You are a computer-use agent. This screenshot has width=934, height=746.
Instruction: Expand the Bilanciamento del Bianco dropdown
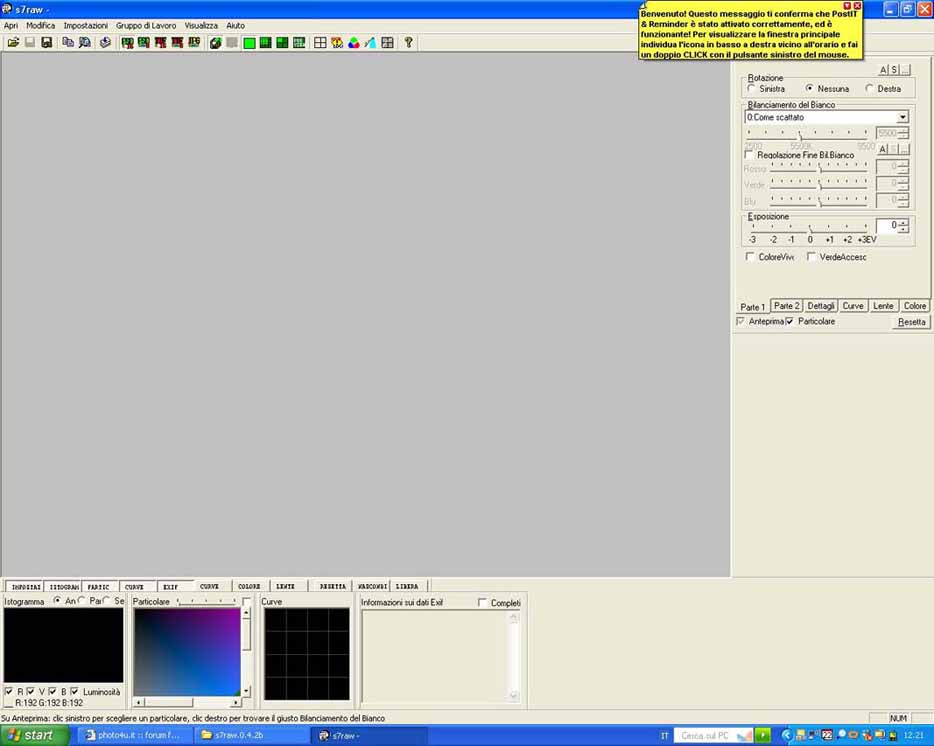coord(902,117)
